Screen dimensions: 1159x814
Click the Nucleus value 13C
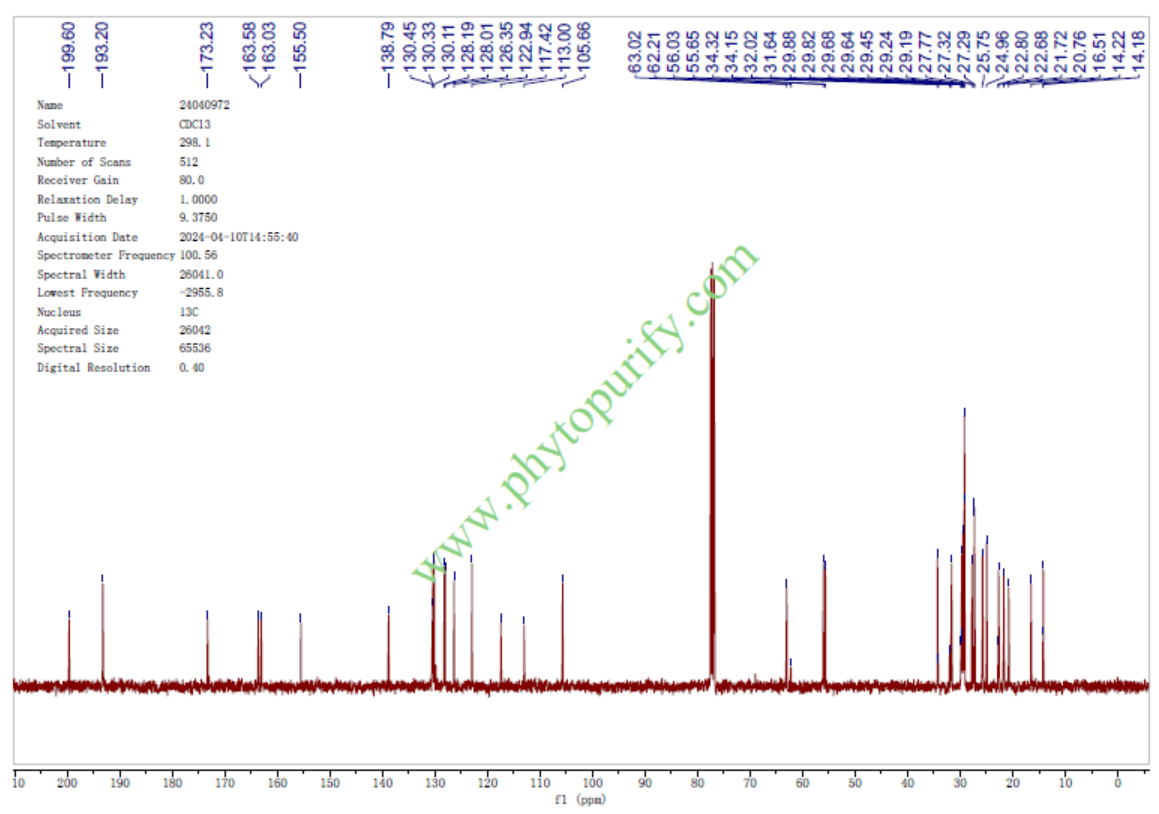187,312
